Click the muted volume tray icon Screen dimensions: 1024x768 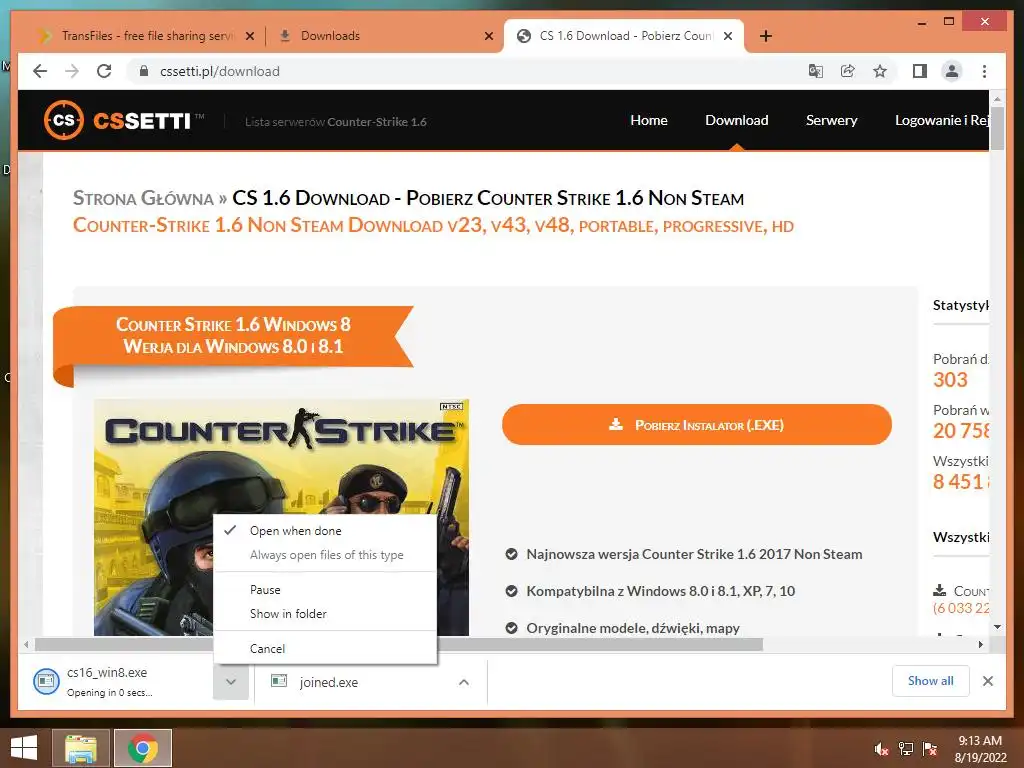[881, 749]
